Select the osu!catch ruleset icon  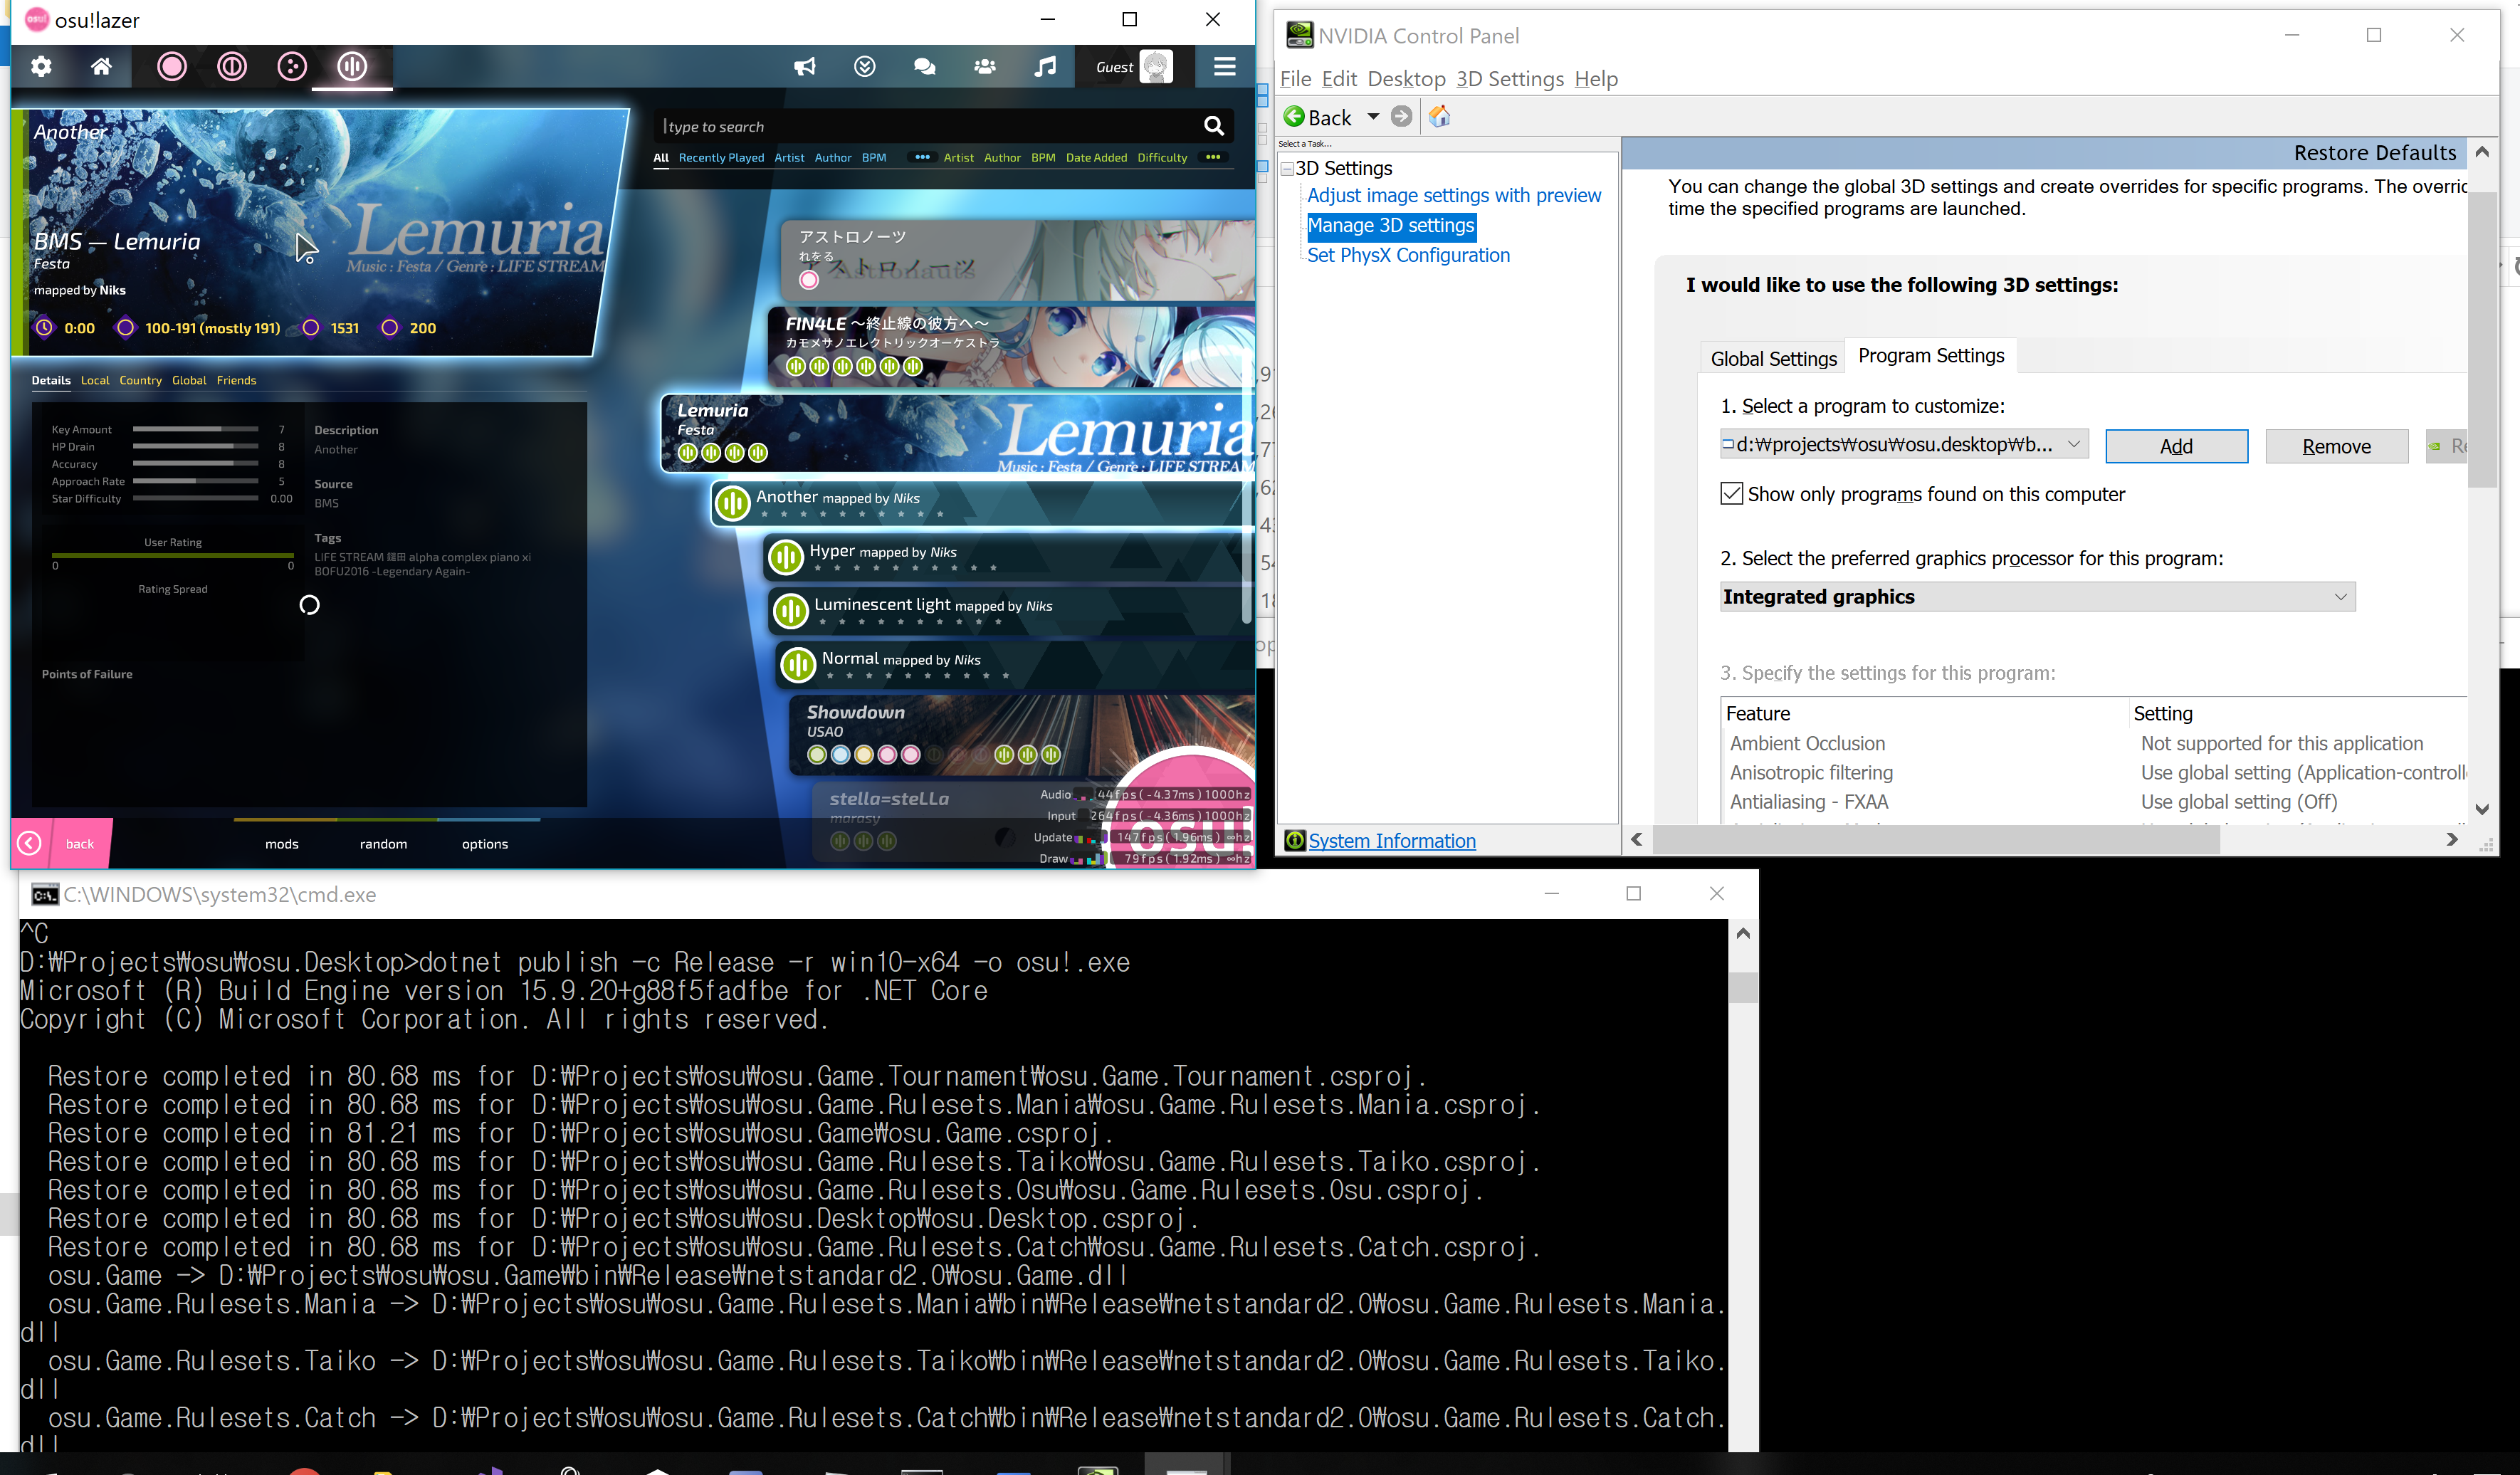tap(292, 67)
